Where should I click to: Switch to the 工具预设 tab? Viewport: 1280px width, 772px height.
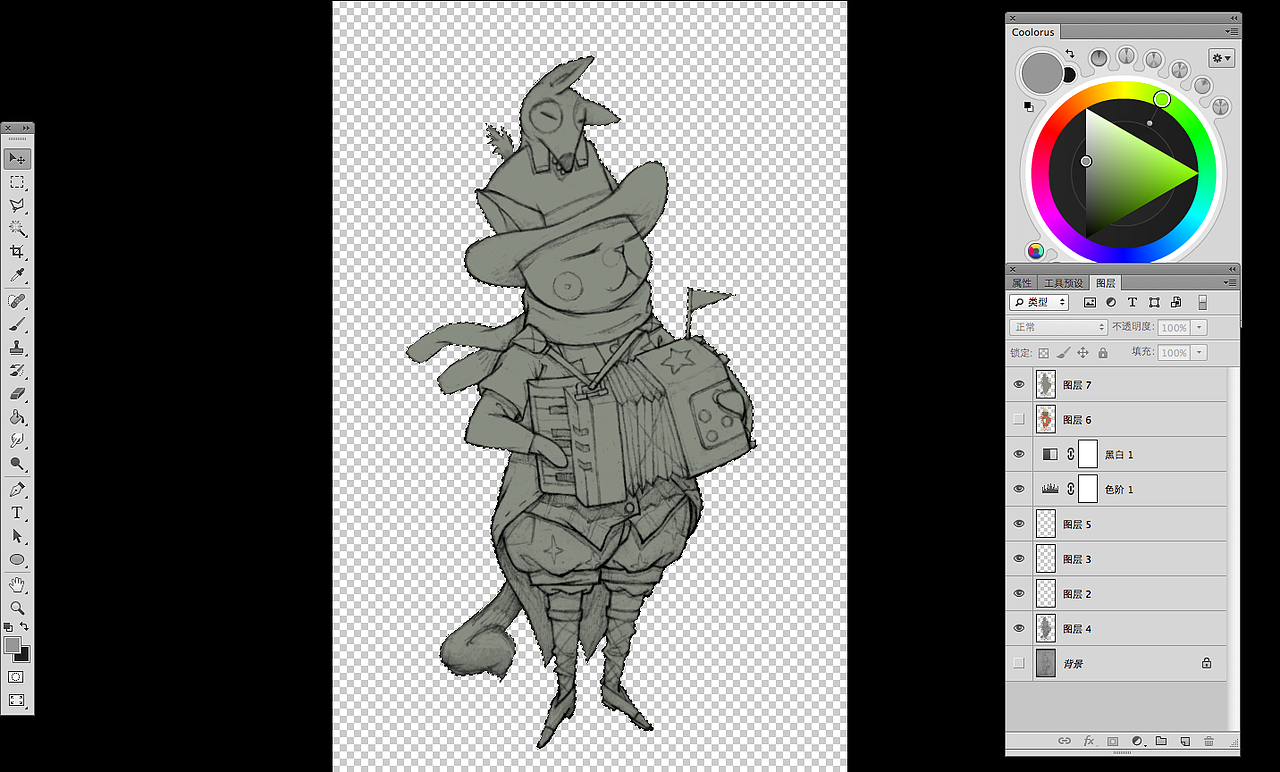[1063, 283]
